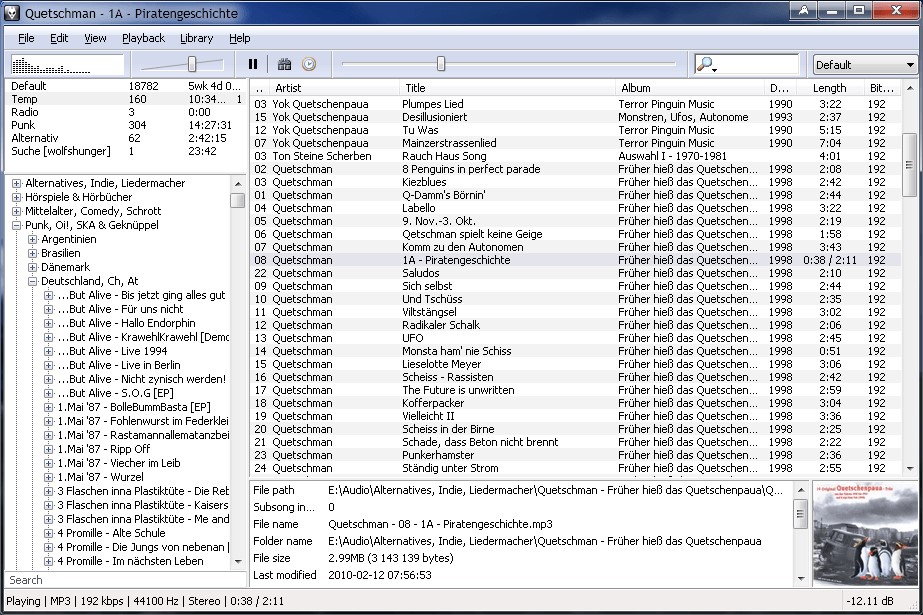The height and width of the screenshot is (615, 923).
Task: Open the Playback menu
Action: coord(142,38)
